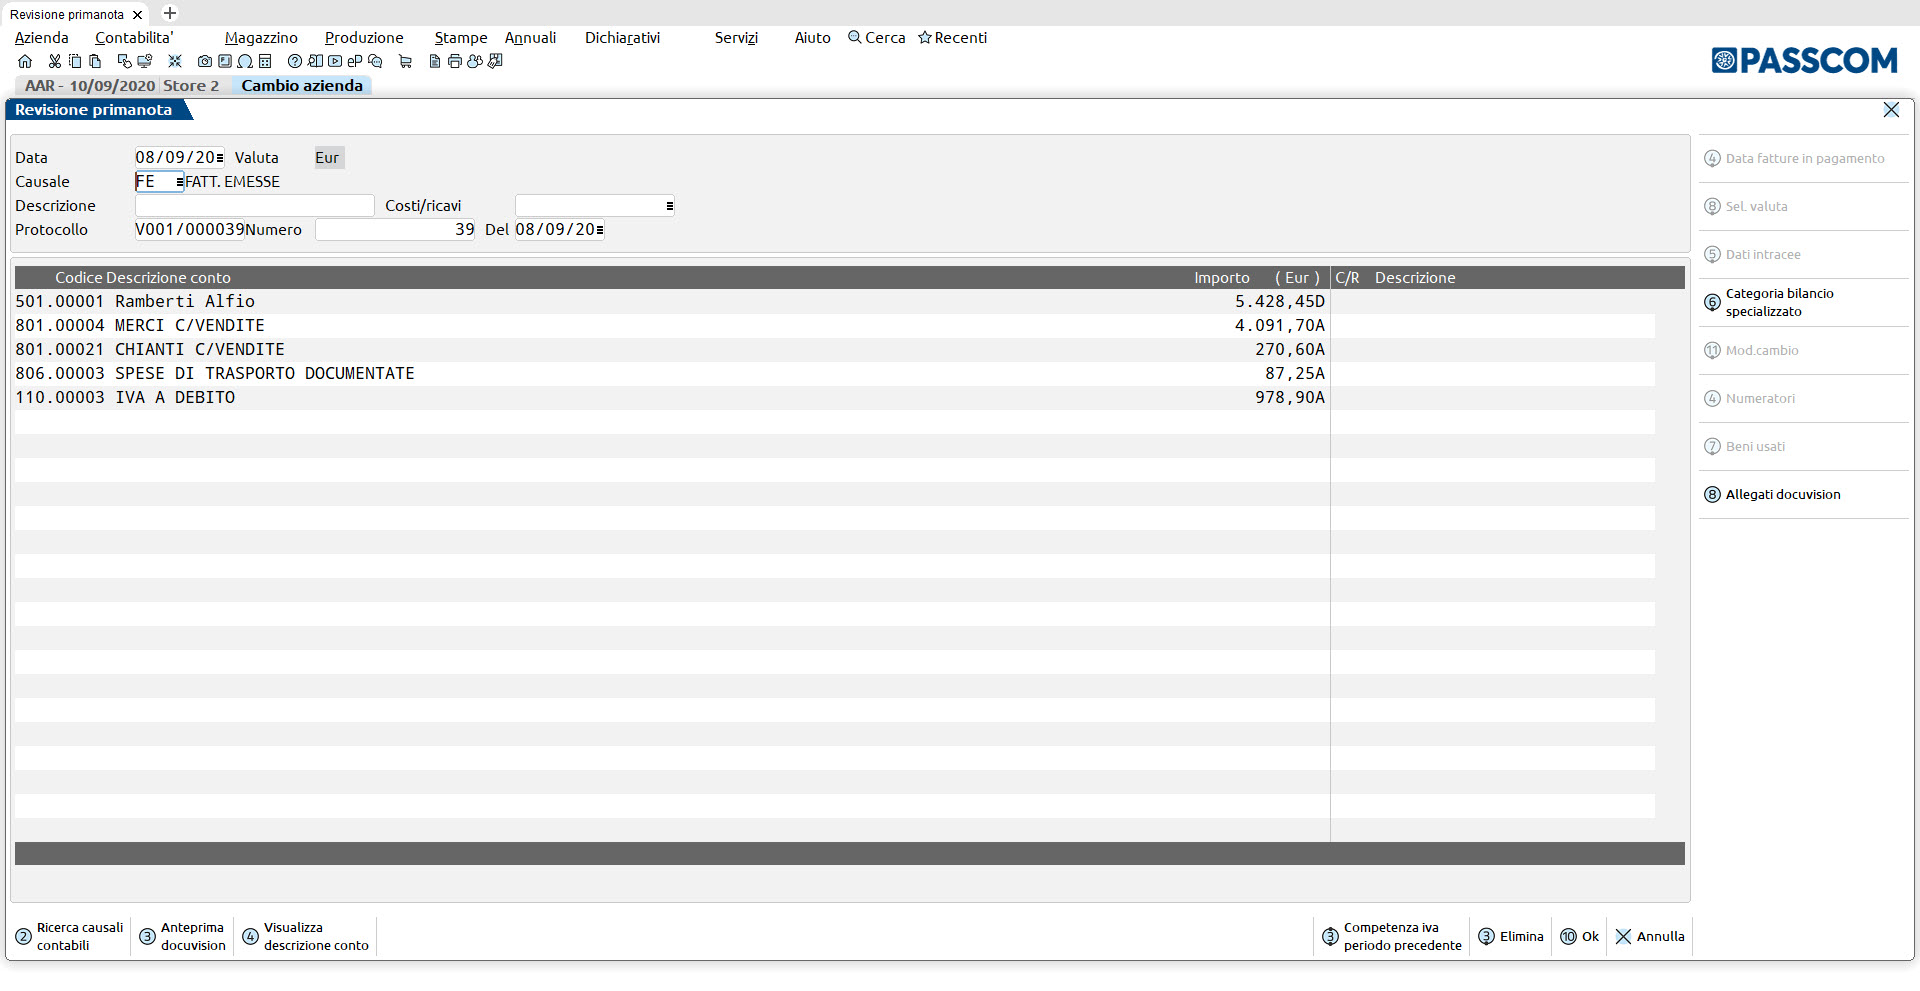Screen dimensions: 1920x991
Task: Open the Magazzino menu
Action: point(261,38)
